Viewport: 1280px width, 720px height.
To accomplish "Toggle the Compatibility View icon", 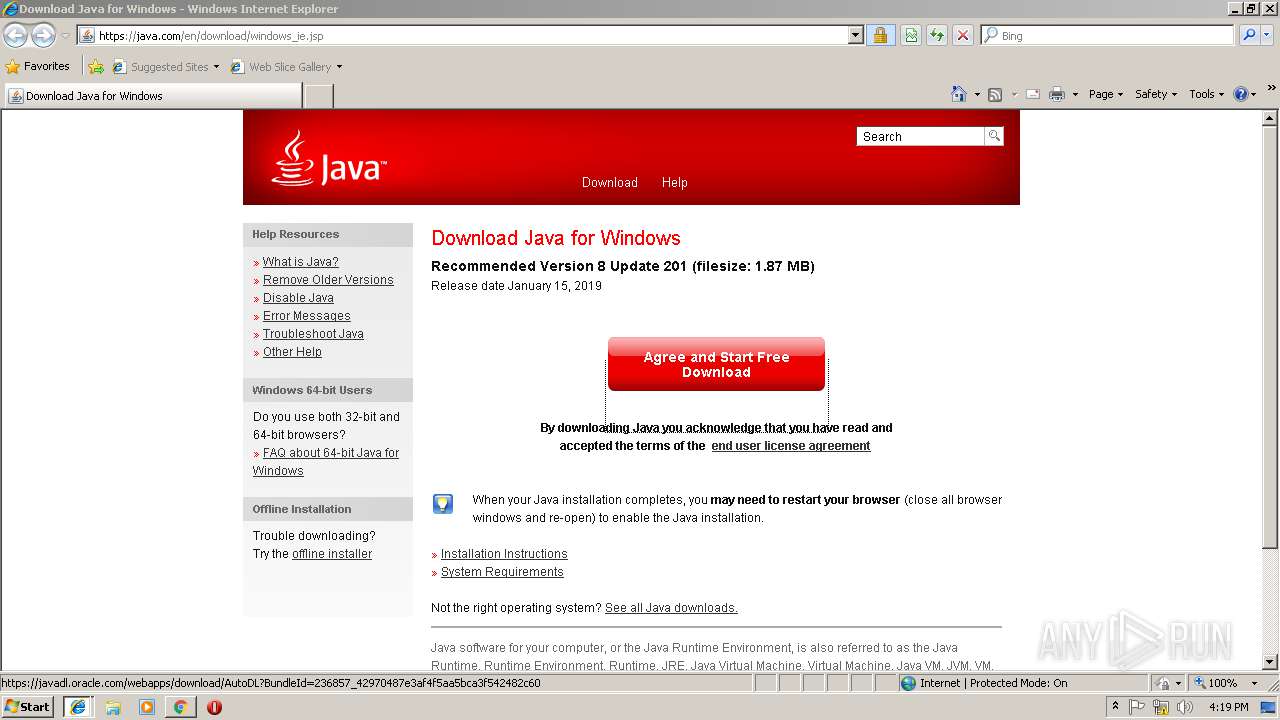I will (x=911, y=35).
